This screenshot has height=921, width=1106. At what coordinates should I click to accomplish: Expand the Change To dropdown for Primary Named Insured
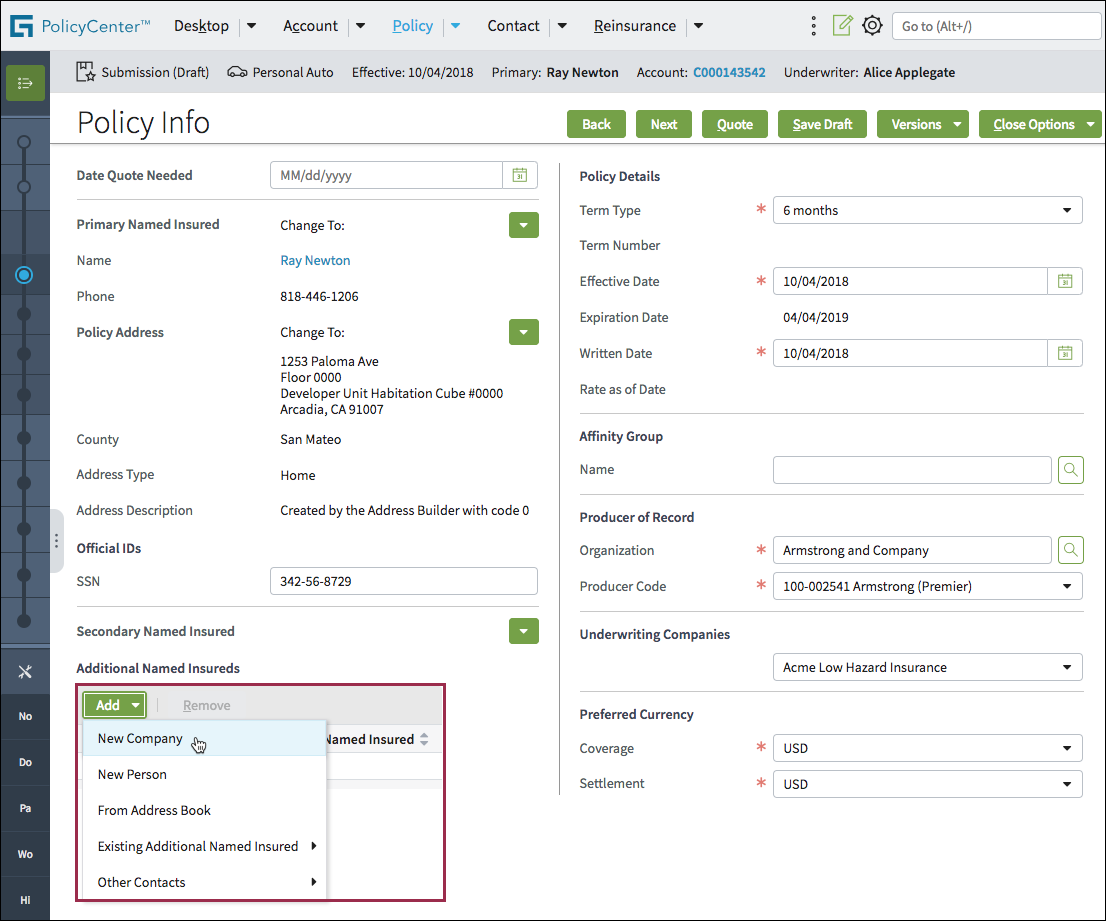click(523, 225)
